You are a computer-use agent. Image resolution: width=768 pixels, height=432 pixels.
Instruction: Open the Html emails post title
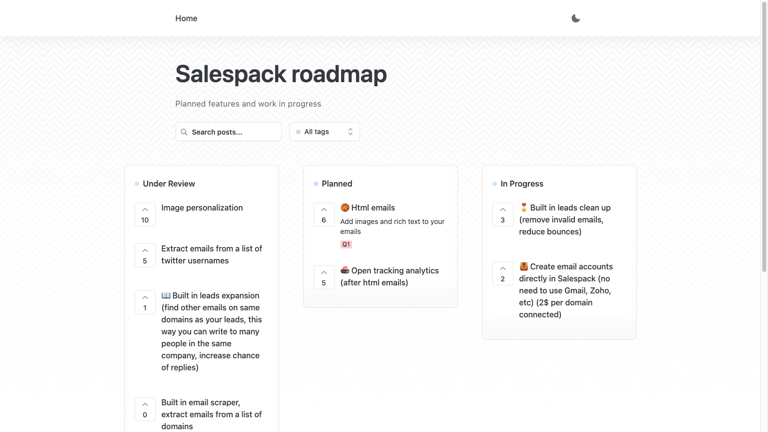(368, 208)
